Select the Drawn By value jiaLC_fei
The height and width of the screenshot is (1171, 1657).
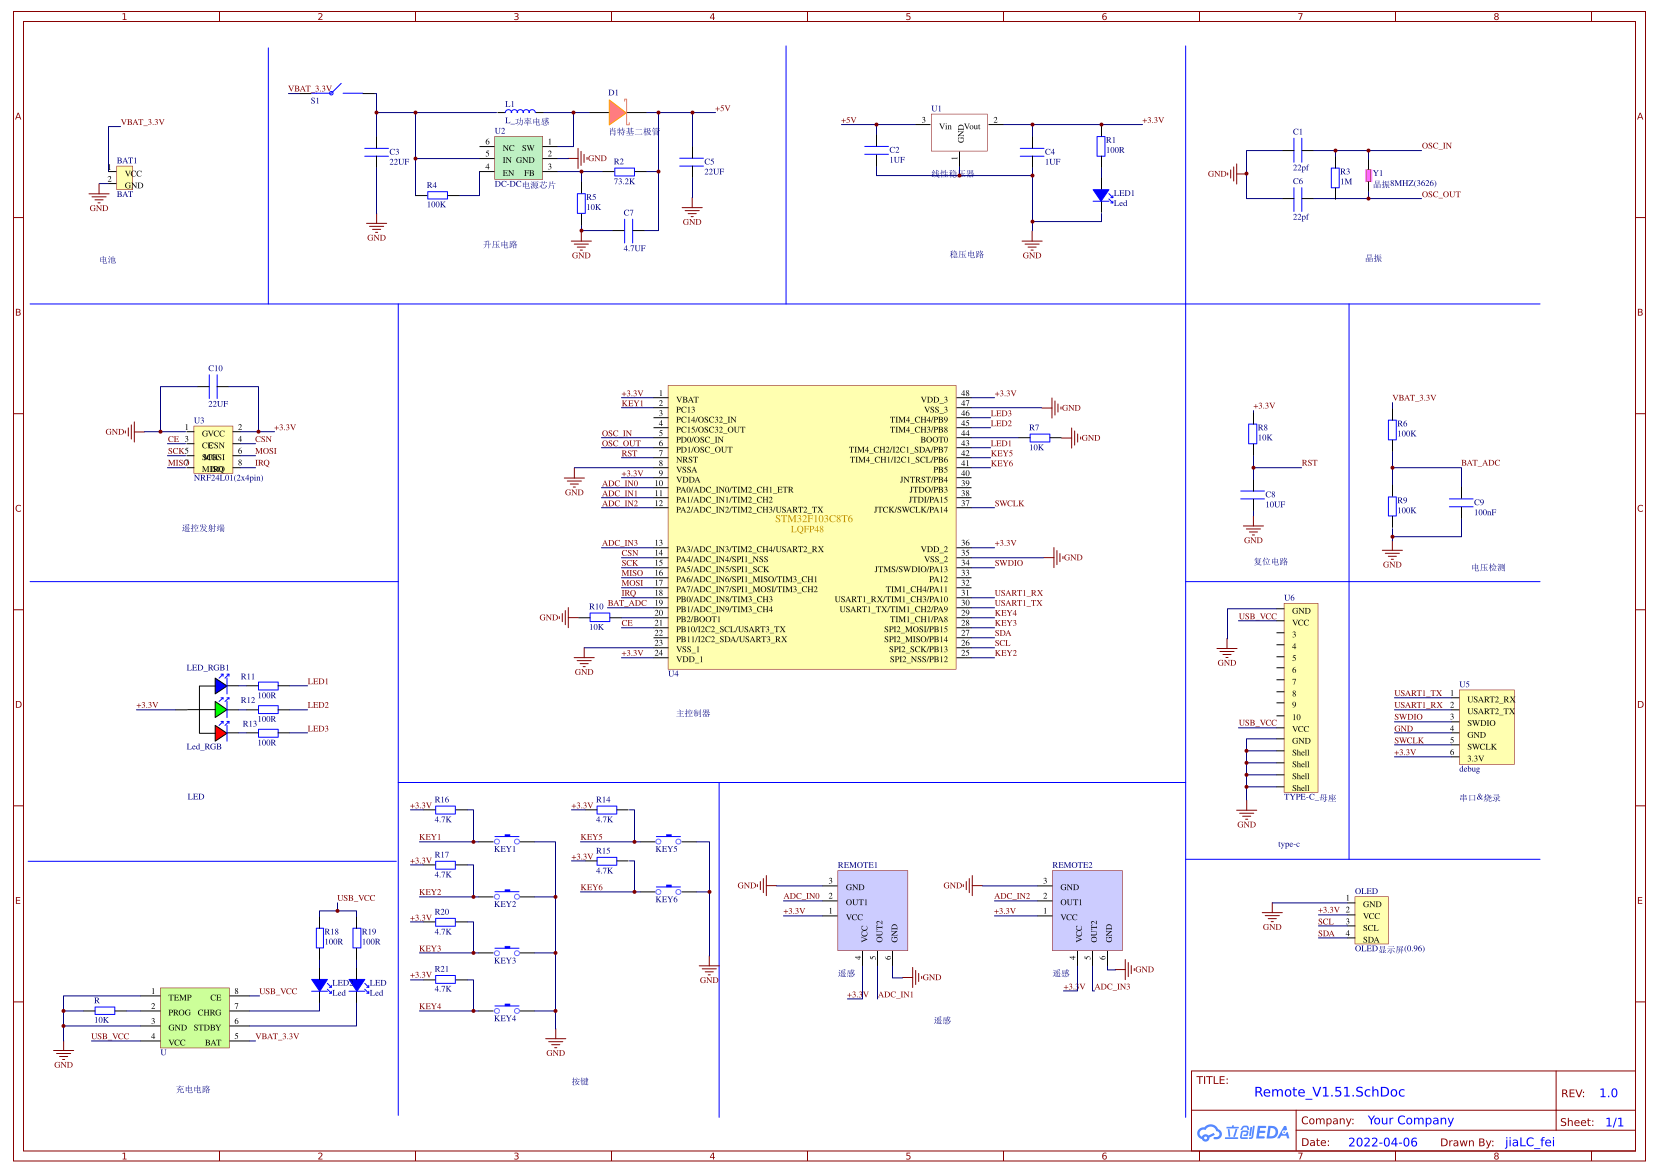click(1530, 1142)
